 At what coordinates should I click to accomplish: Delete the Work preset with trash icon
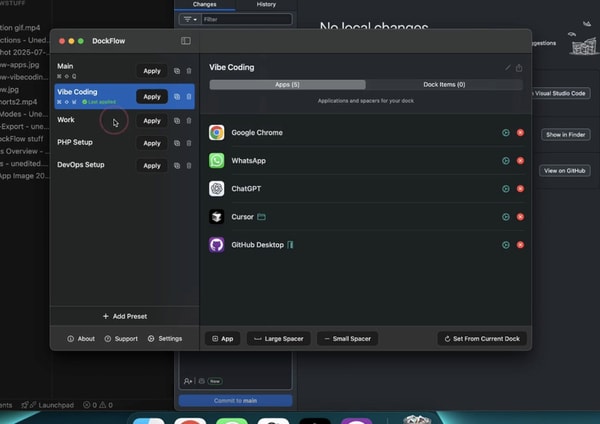[x=189, y=121]
